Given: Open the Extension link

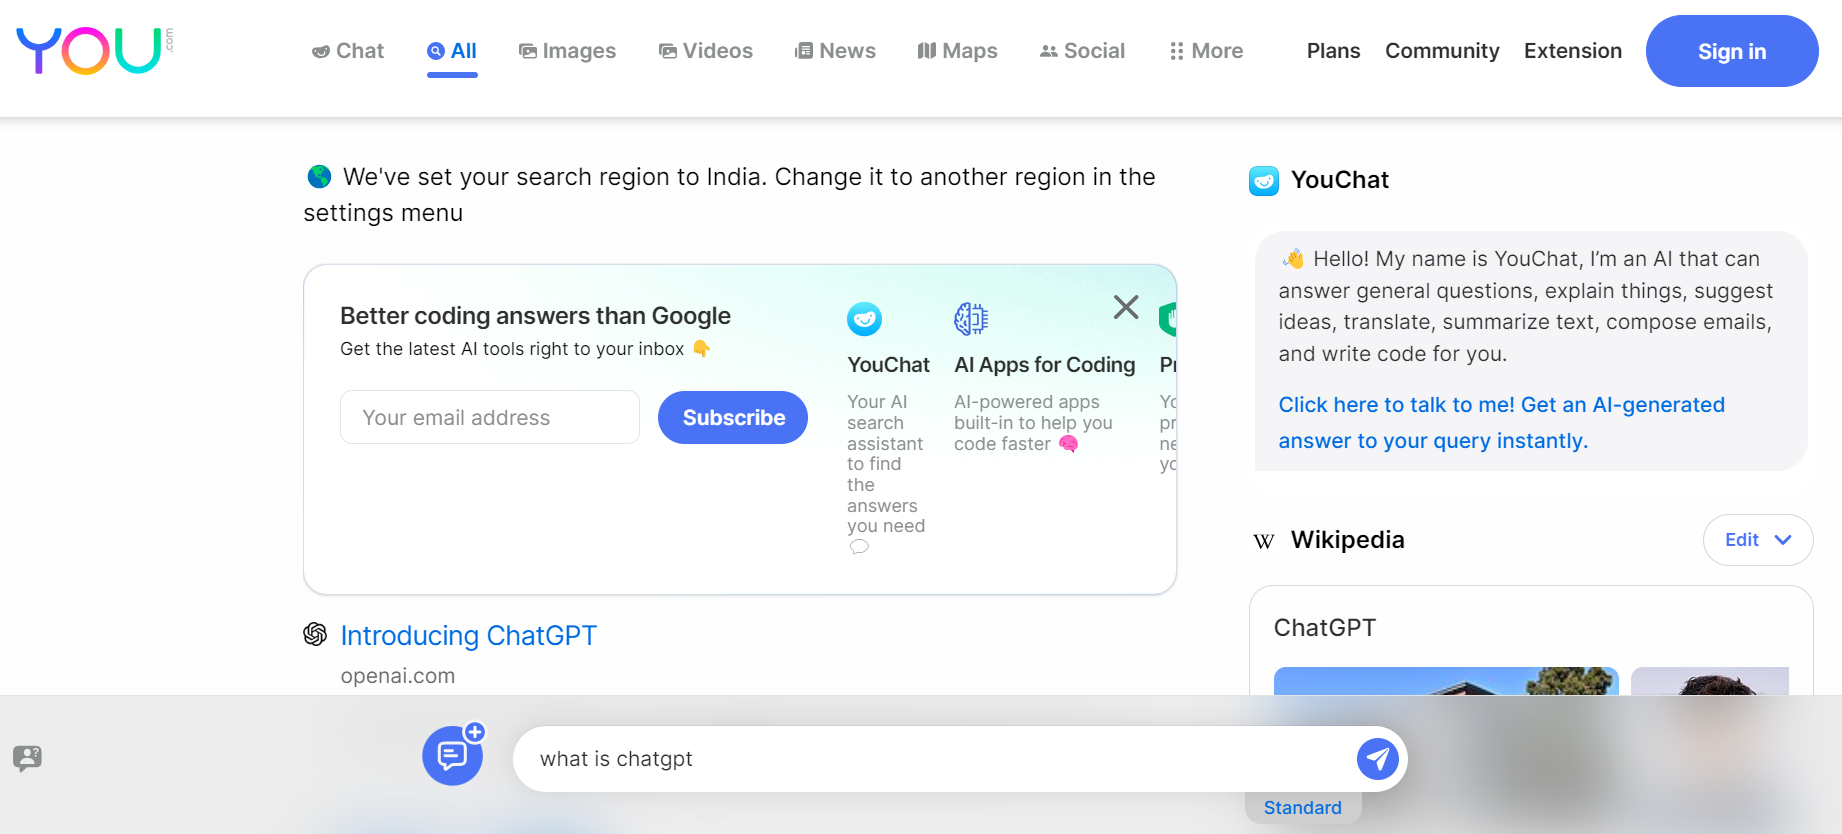Looking at the screenshot, I should (x=1573, y=51).
